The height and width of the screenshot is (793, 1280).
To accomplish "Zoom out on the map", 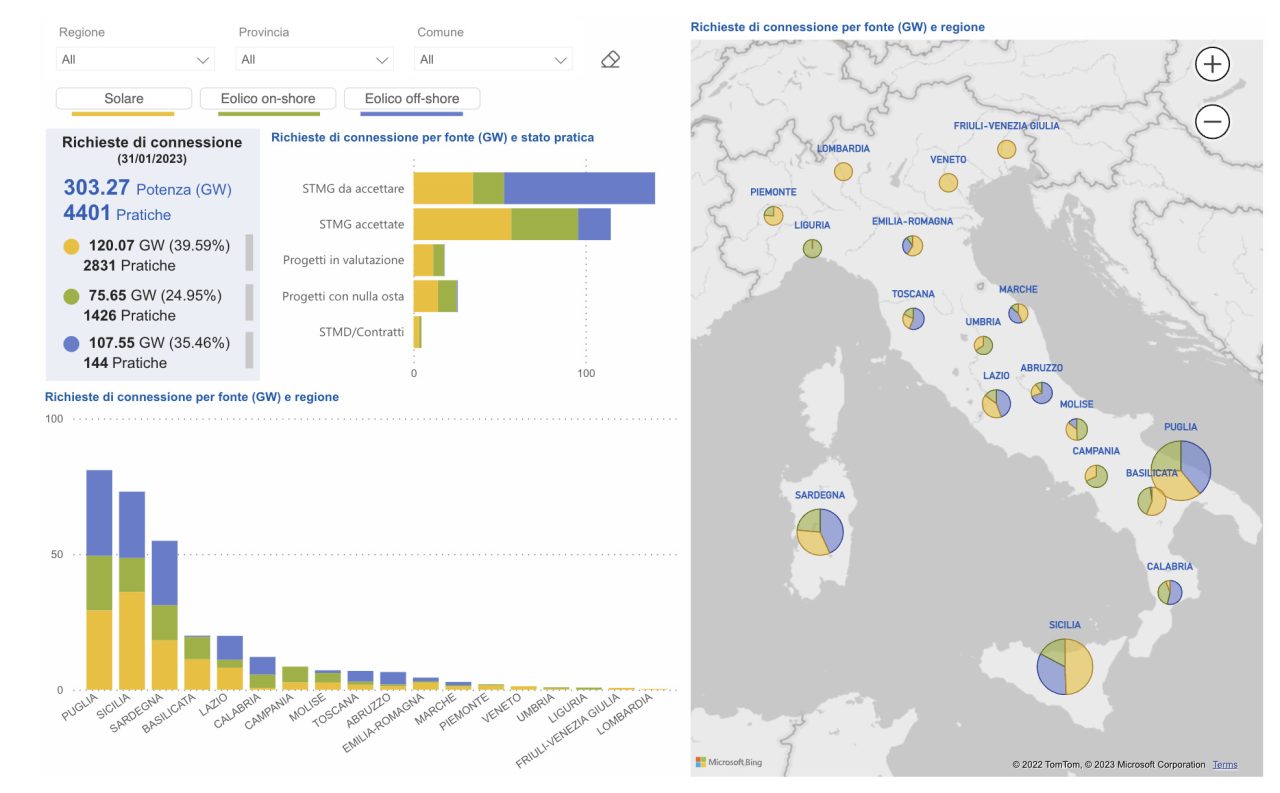I will tap(1212, 122).
